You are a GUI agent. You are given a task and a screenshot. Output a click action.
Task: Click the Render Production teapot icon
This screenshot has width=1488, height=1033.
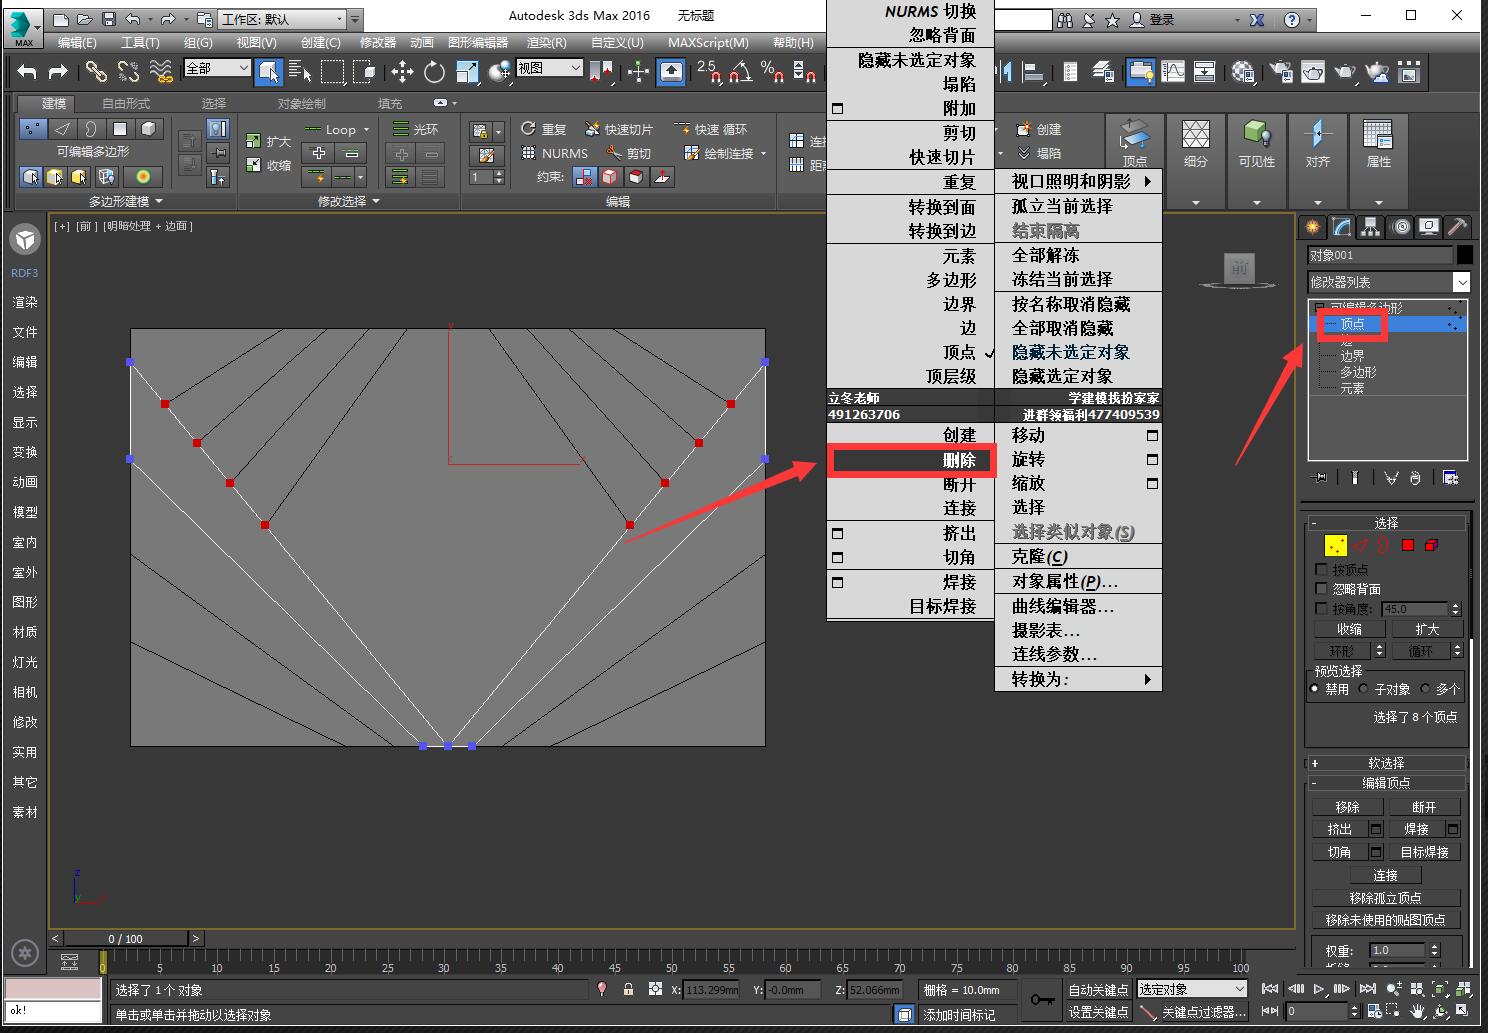tap(1377, 71)
